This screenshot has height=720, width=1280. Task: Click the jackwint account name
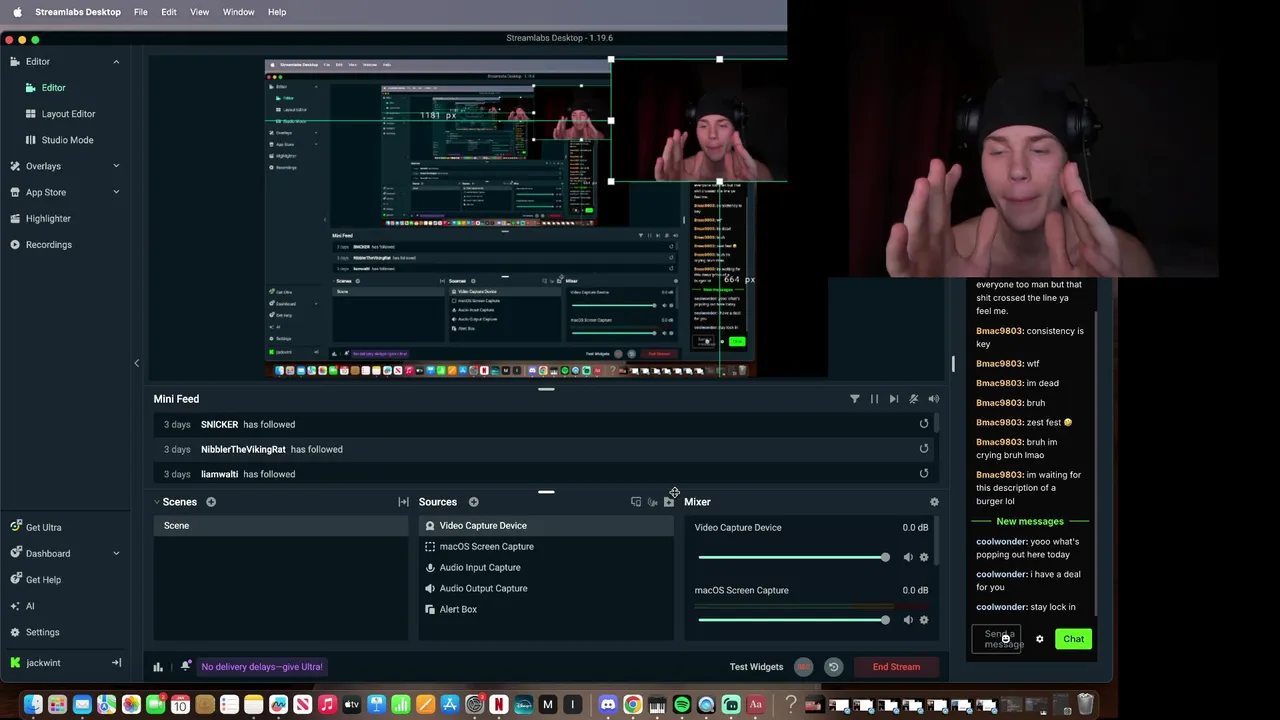tap(44, 663)
